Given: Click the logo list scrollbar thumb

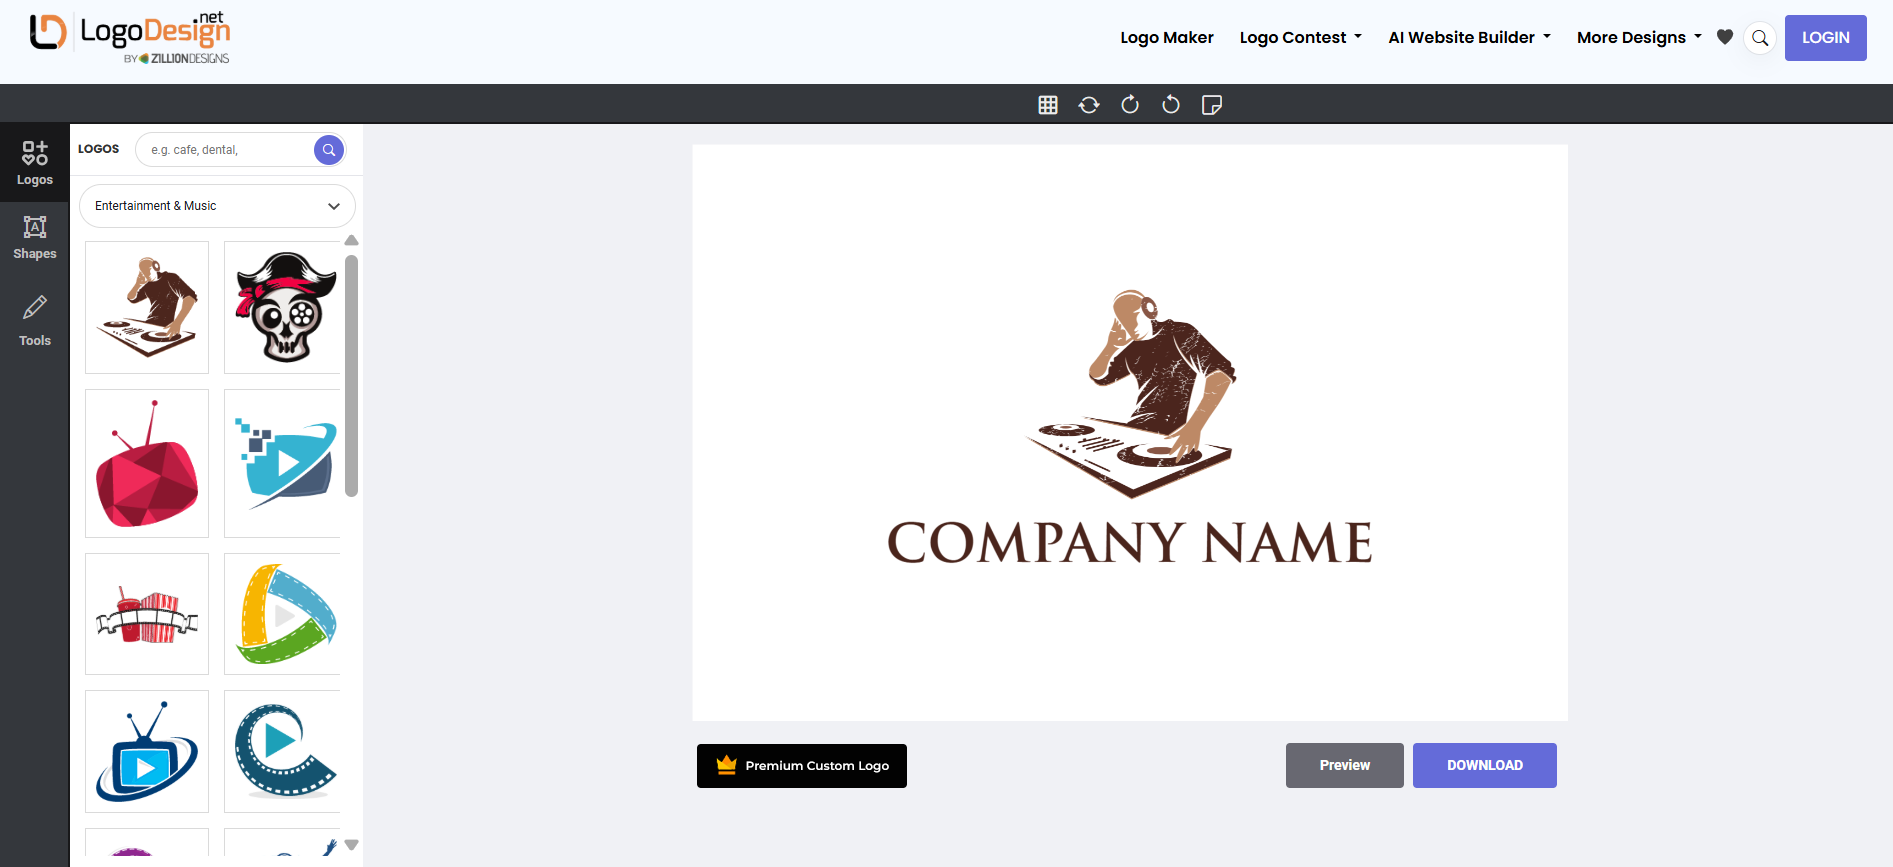Looking at the screenshot, I should (x=351, y=376).
